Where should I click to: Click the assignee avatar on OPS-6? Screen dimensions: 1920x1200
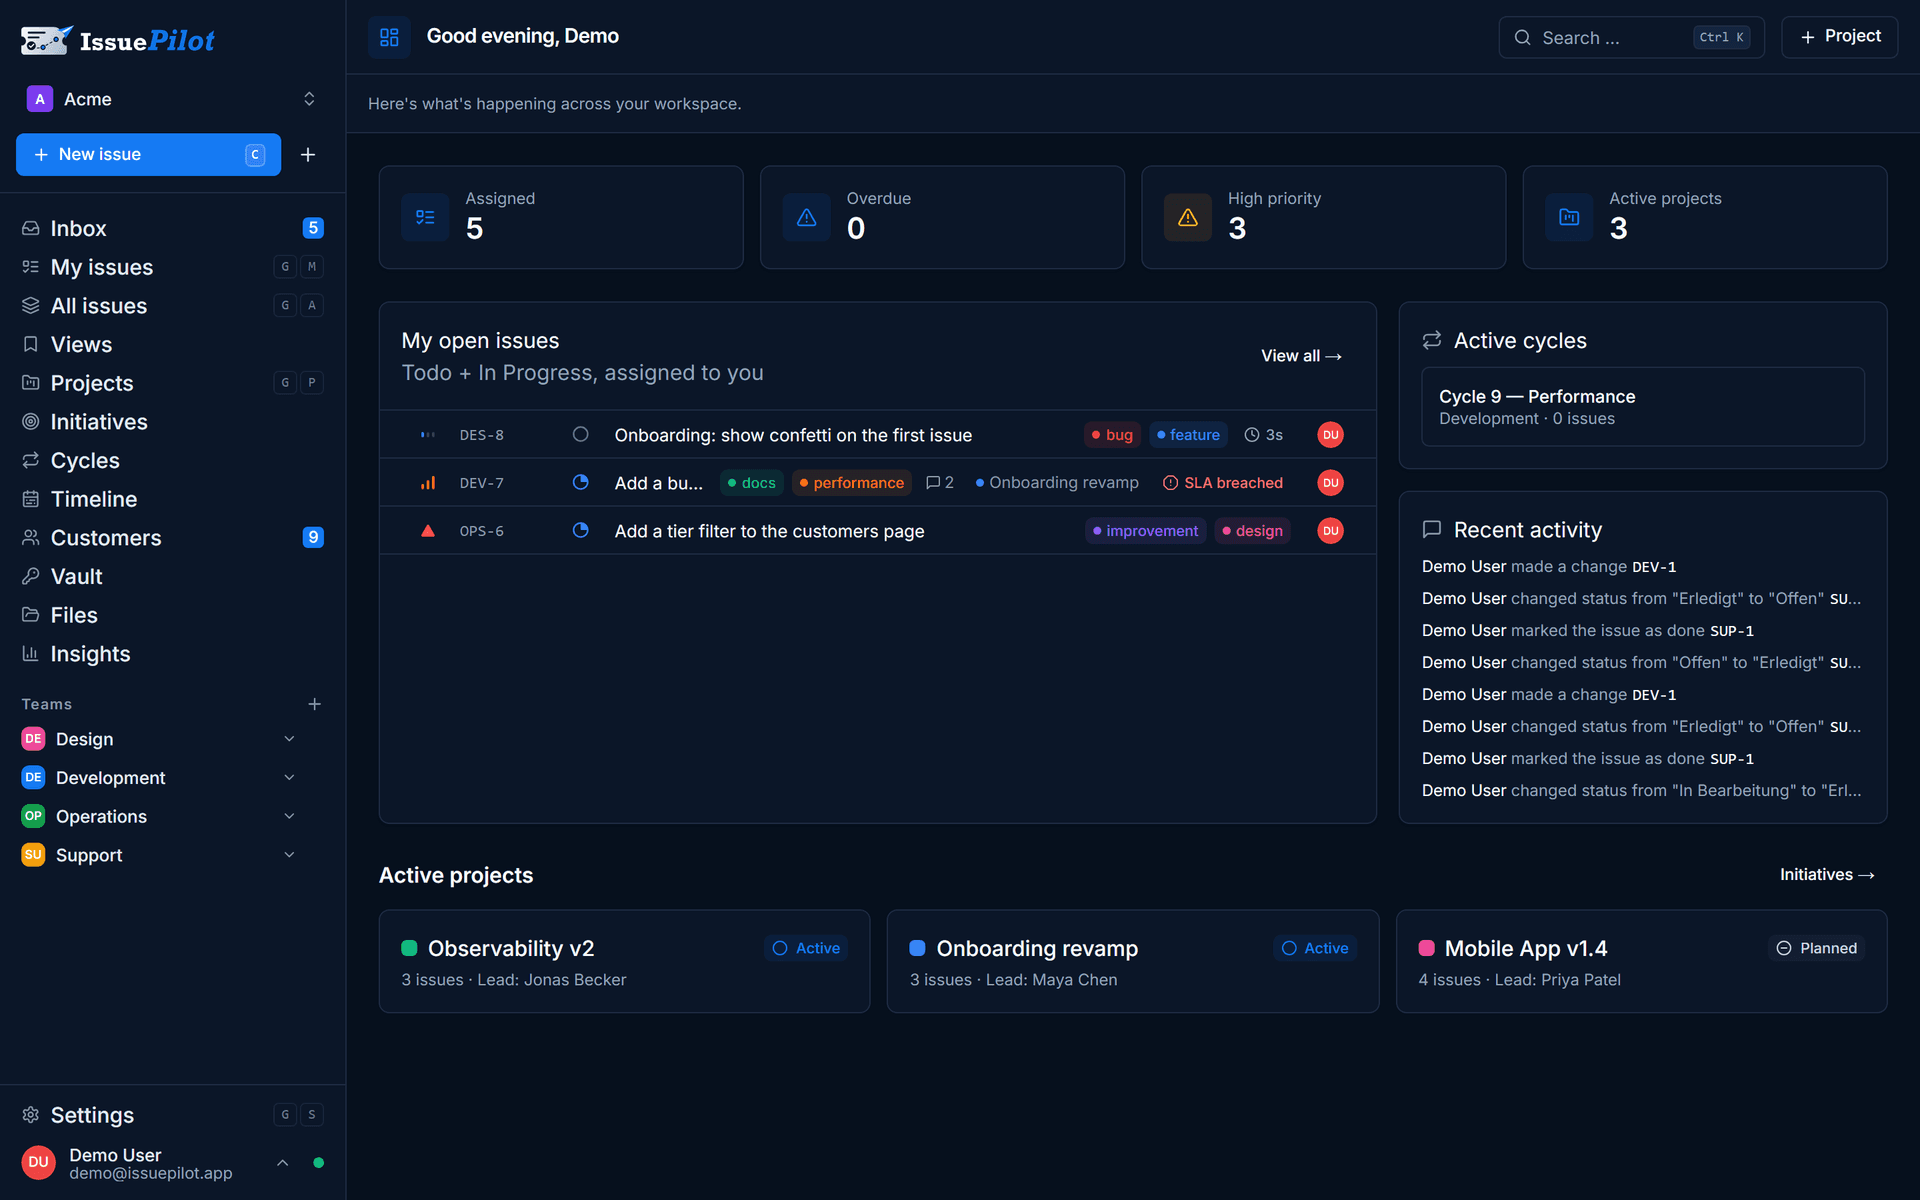click(1330, 530)
